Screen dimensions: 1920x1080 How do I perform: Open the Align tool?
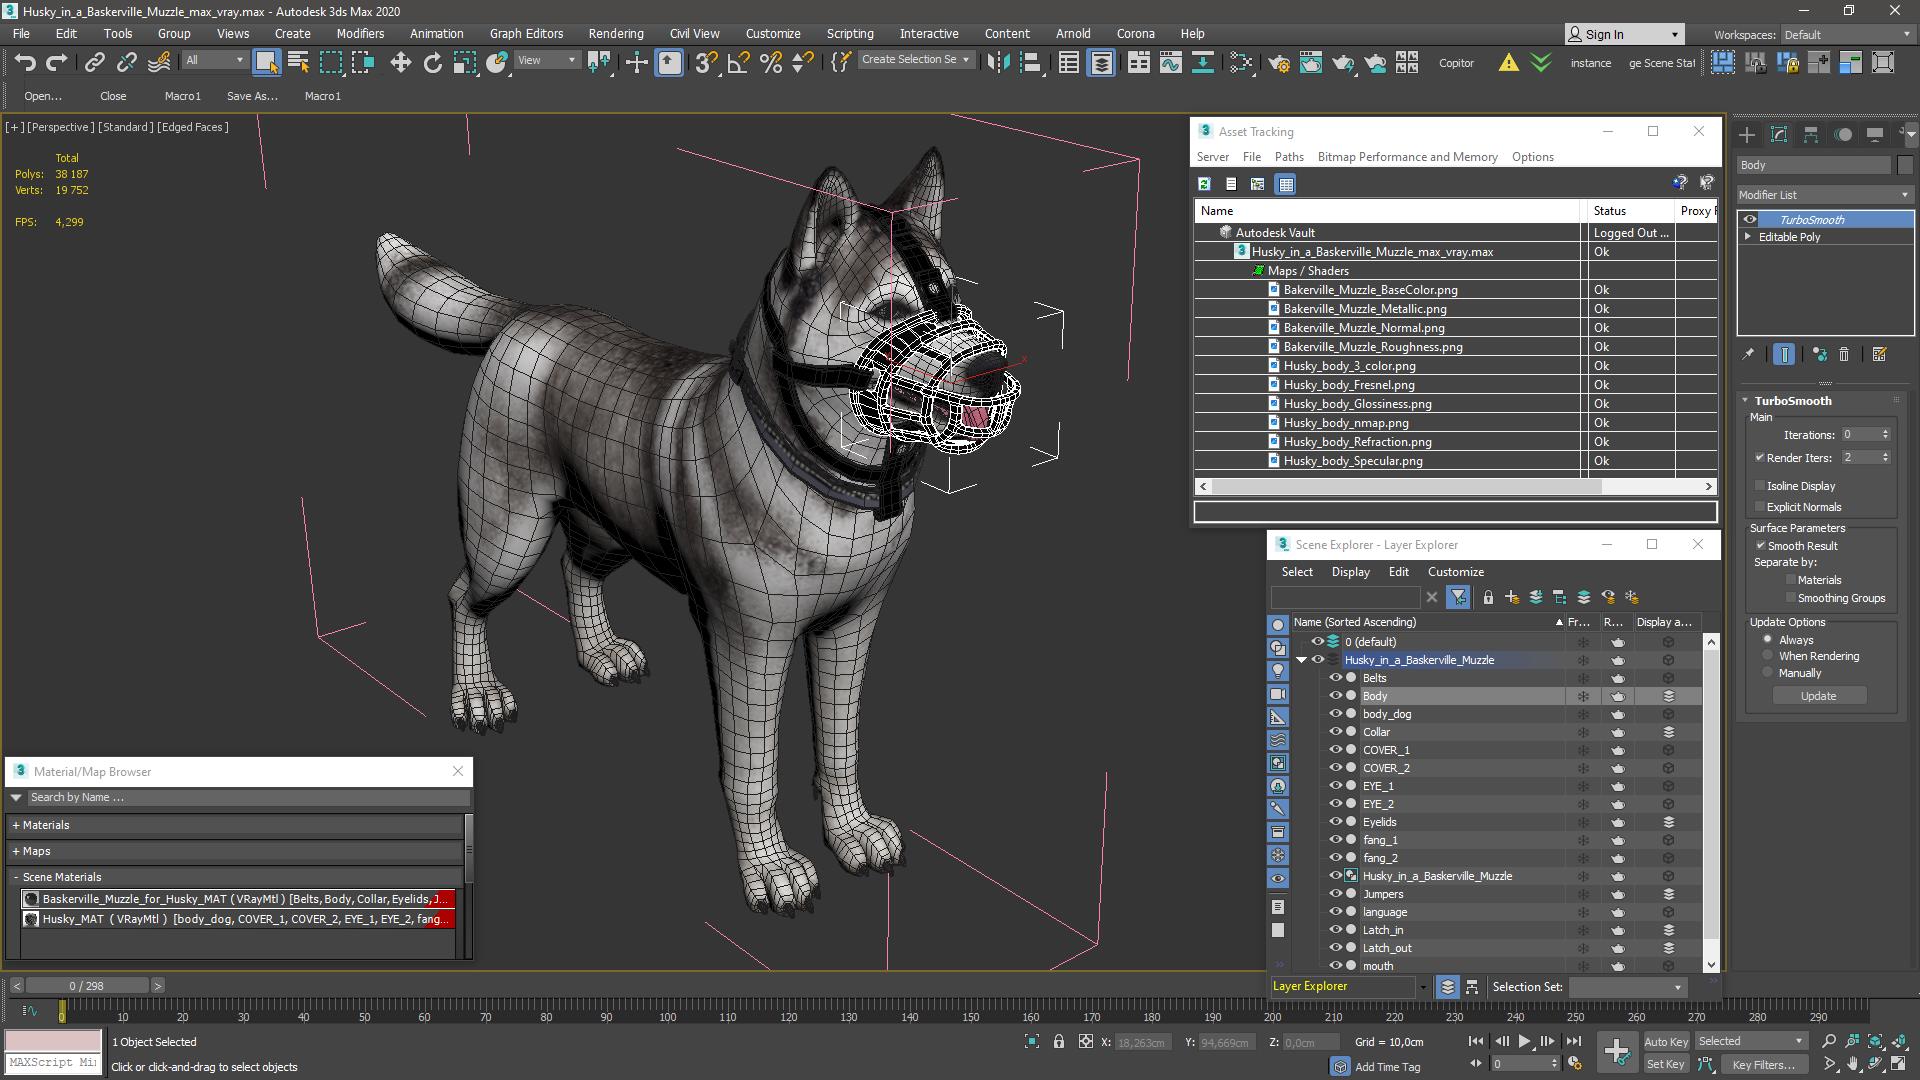point(1030,63)
